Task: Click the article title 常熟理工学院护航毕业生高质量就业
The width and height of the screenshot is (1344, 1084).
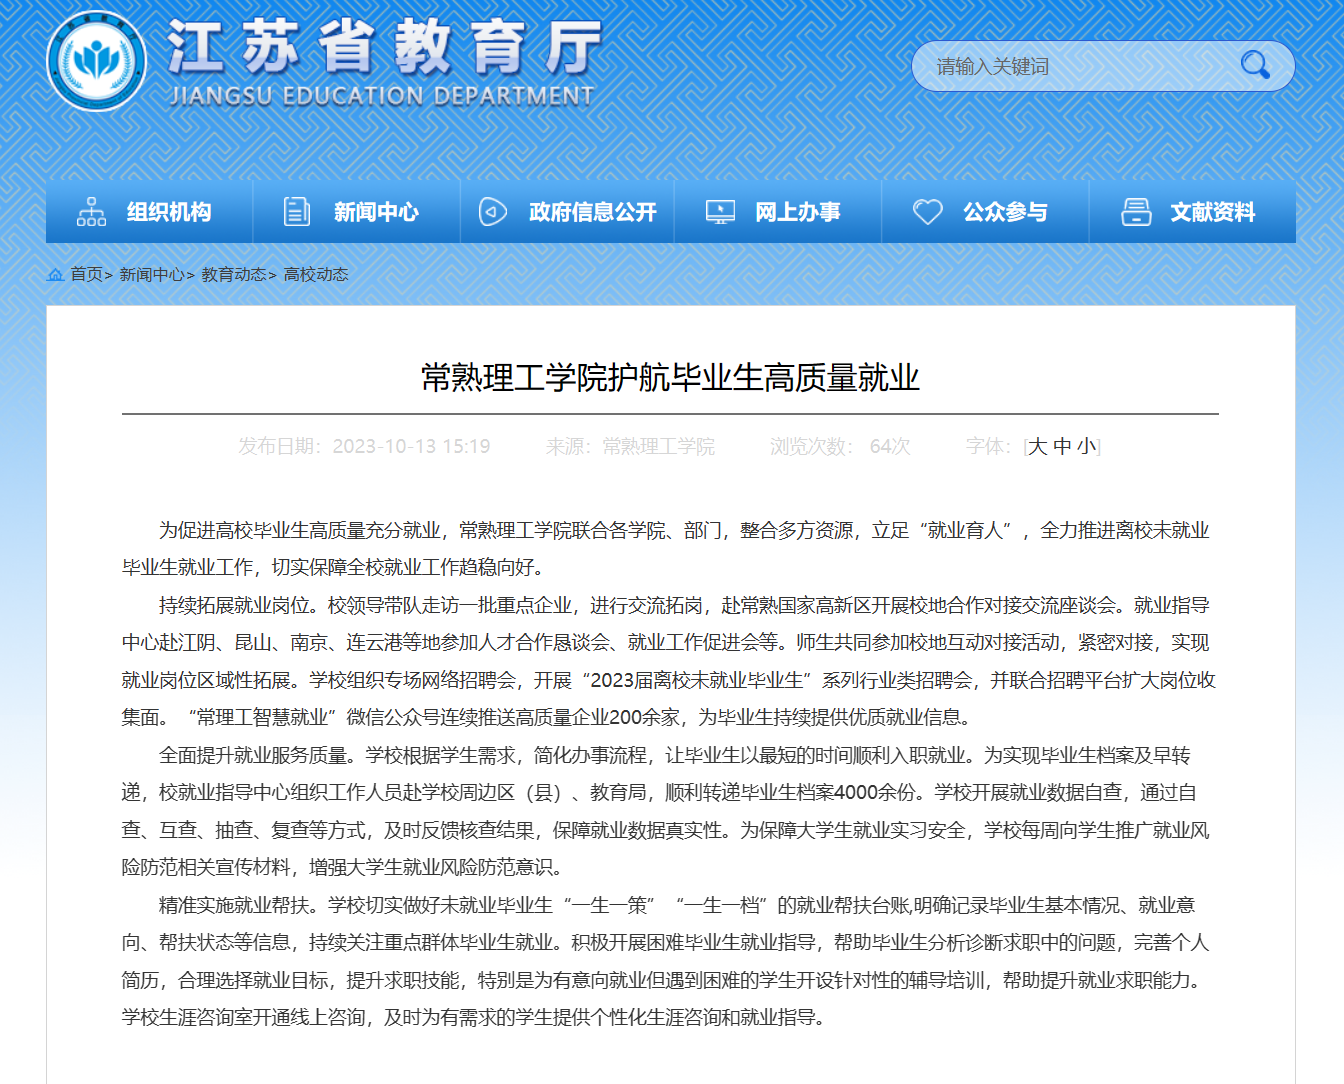Action: pos(670,378)
